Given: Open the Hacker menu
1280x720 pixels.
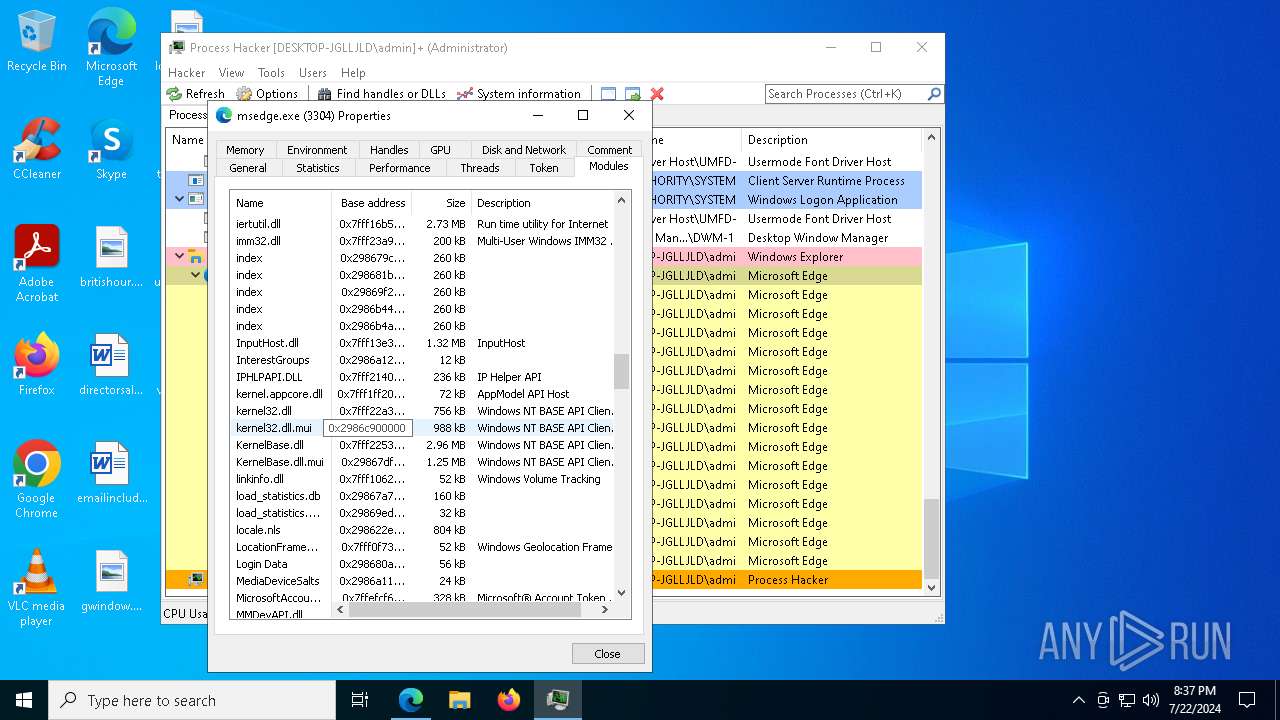Looking at the screenshot, I should click(187, 73).
